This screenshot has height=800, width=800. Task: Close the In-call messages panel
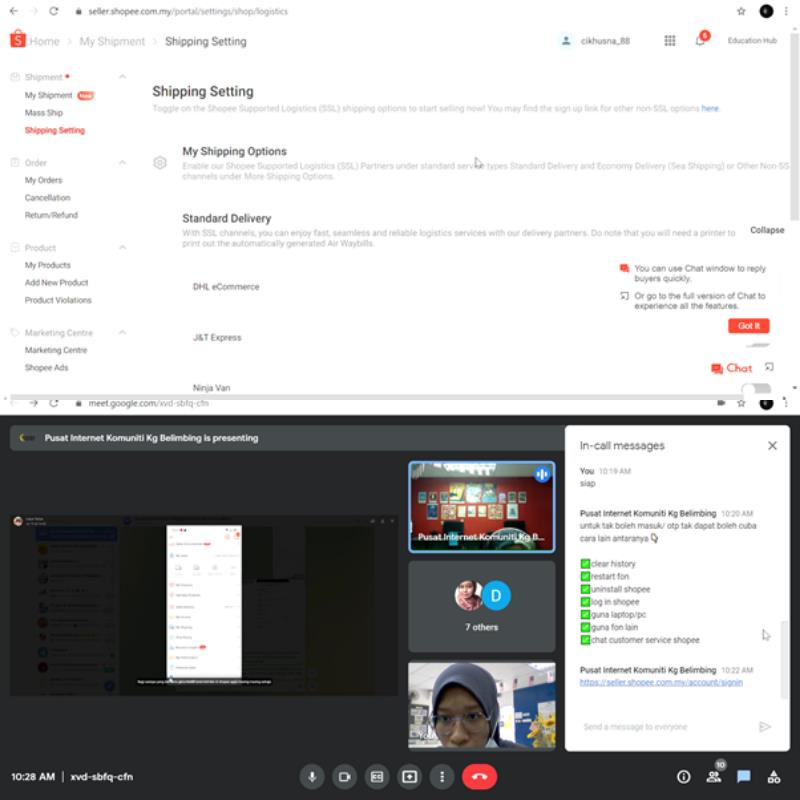tap(772, 446)
